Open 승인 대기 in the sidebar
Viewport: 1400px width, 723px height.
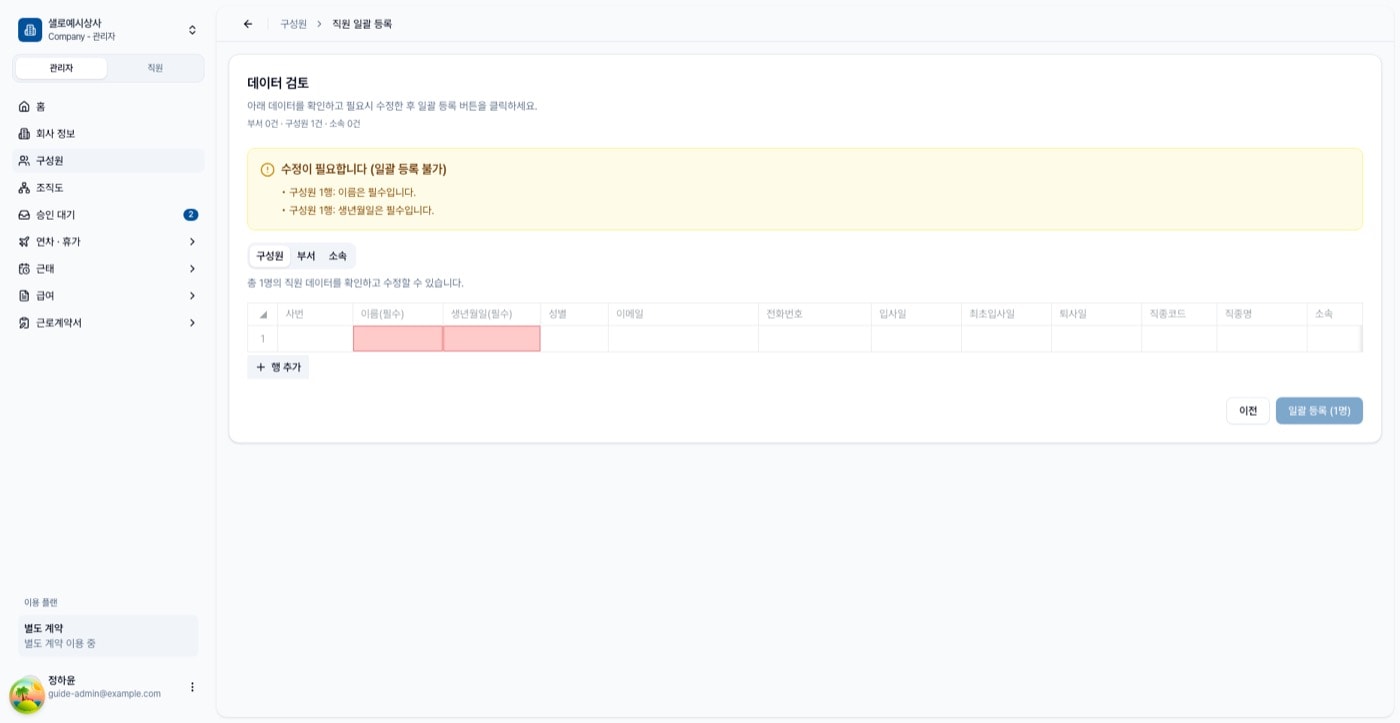click(108, 214)
